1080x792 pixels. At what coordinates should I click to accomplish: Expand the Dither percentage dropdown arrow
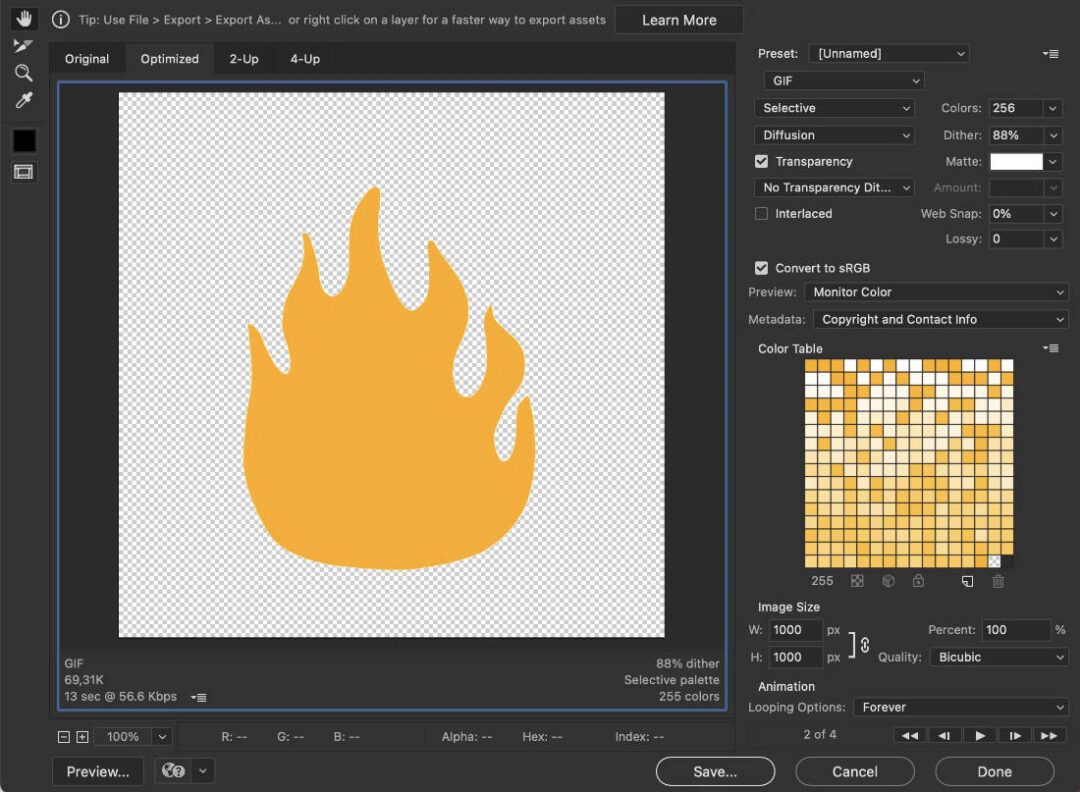point(1052,135)
